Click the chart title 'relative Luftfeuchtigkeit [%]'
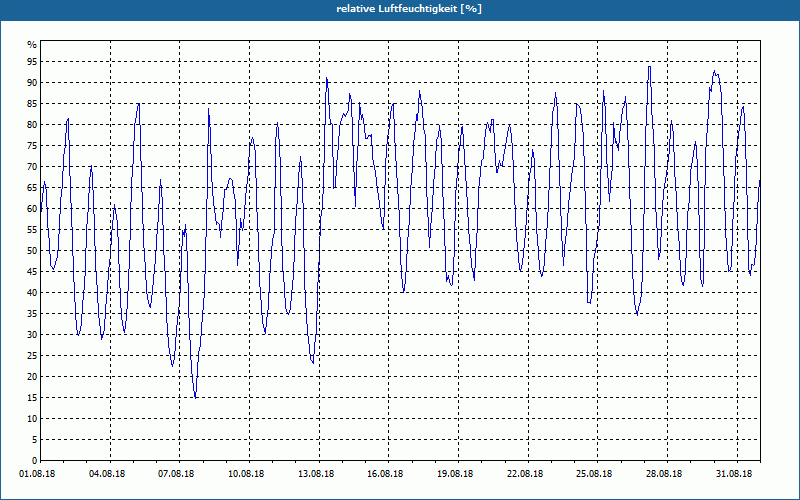This screenshot has height=500, width=800. pos(409,9)
